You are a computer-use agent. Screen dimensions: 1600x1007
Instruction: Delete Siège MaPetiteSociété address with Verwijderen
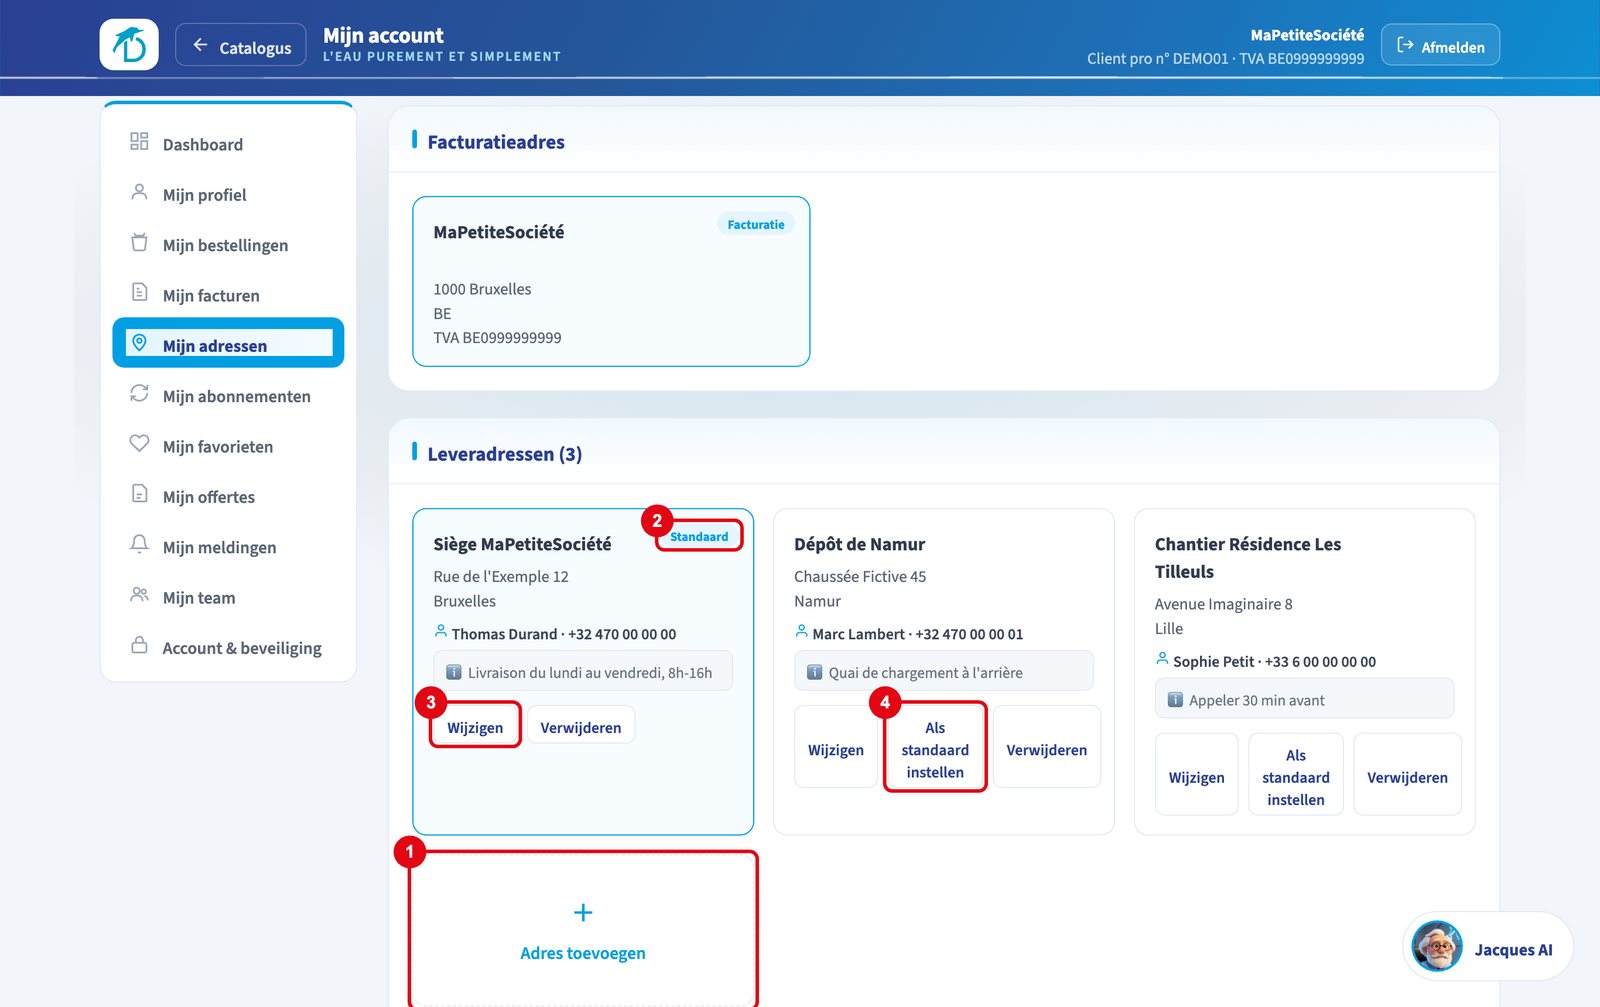(x=581, y=727)
